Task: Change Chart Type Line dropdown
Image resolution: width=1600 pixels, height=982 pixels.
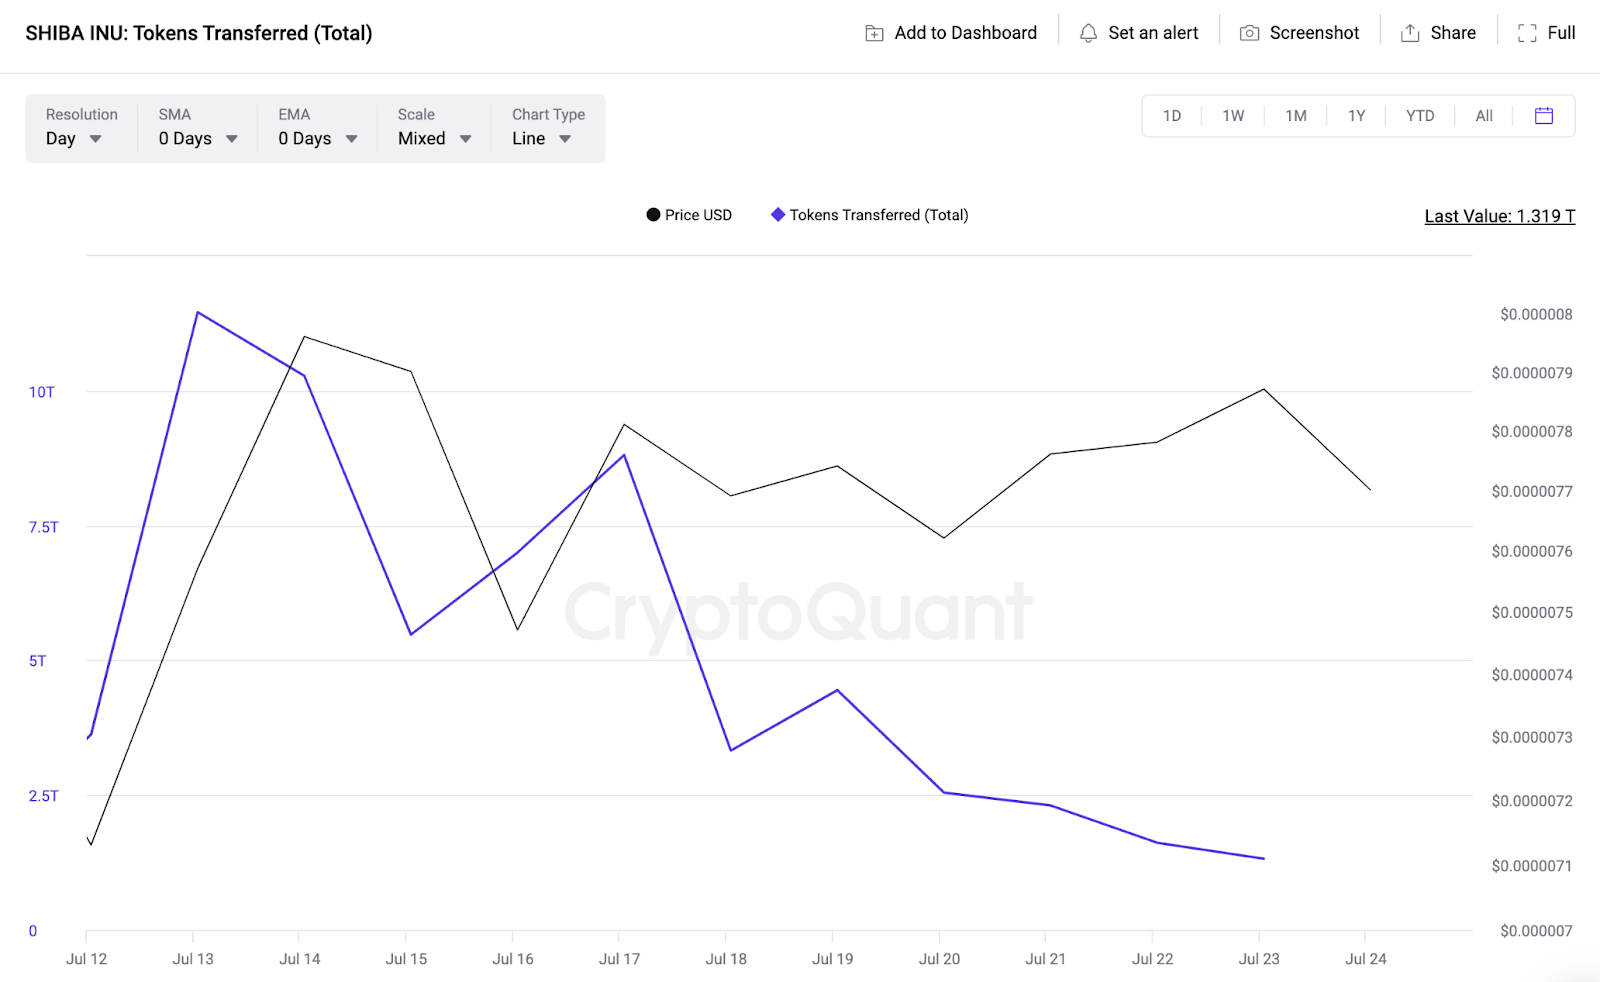Action: pyautogui.click(x=541, y=139)
